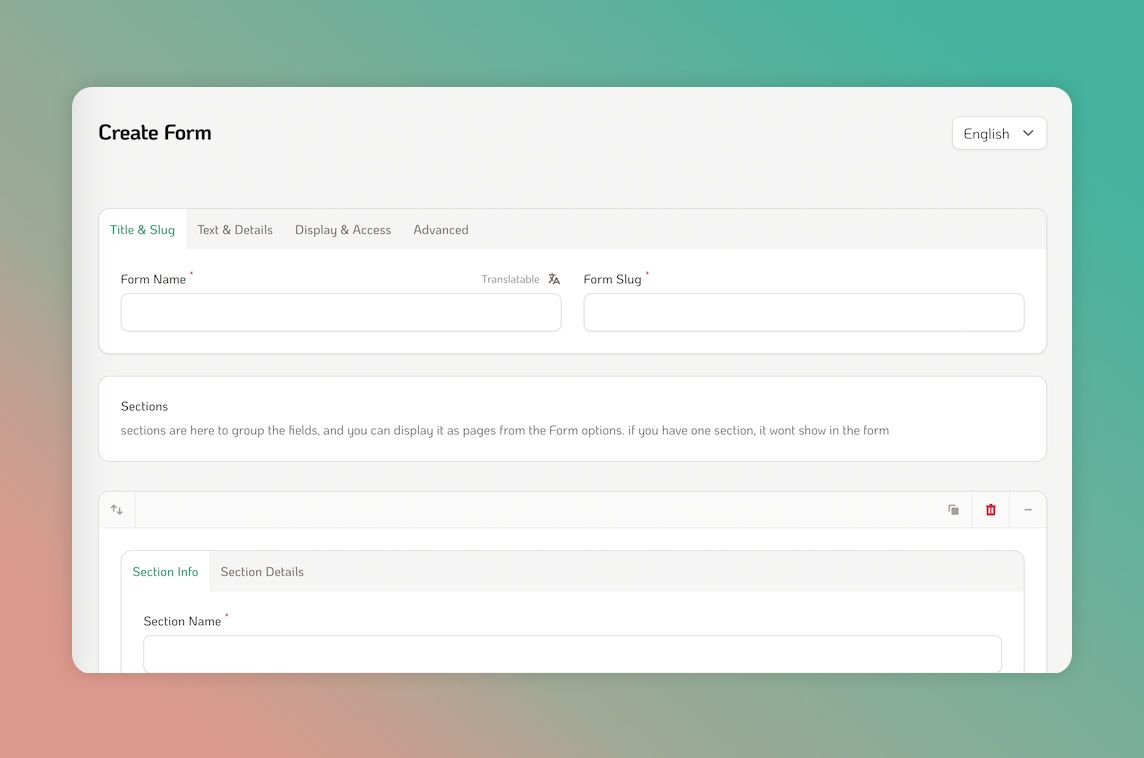Click the Form Slug input field
This screenshot has height=758, width=1144.
point(803,312)
